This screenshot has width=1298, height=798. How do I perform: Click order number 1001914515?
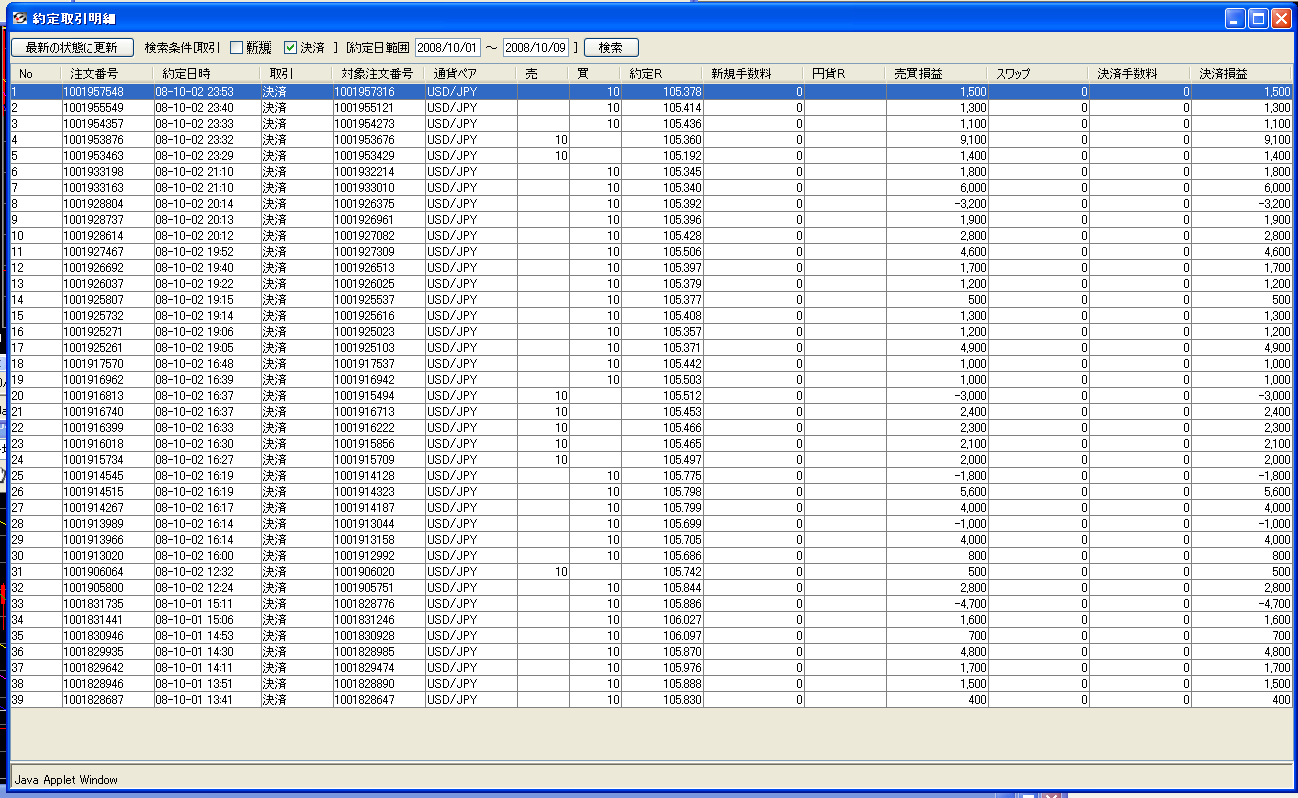108,492
